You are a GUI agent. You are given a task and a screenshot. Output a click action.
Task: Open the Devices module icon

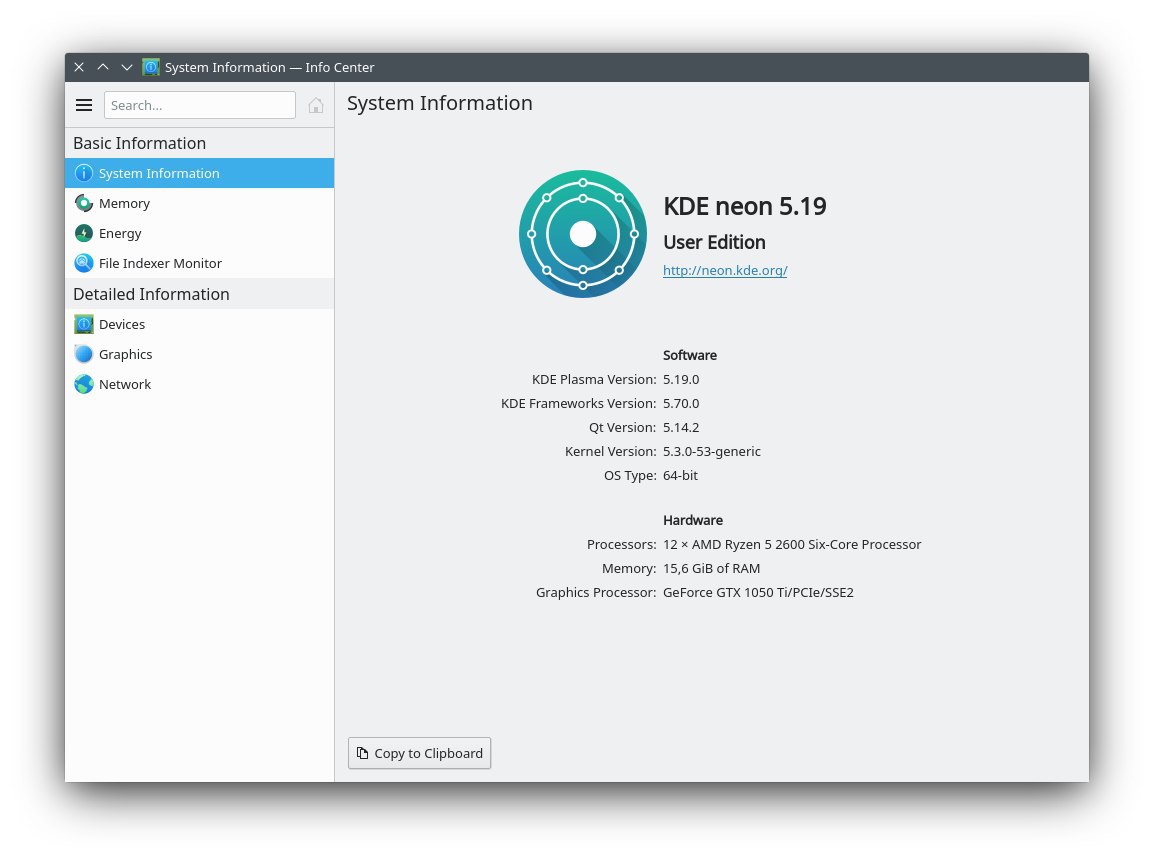(x=84, y=324)
